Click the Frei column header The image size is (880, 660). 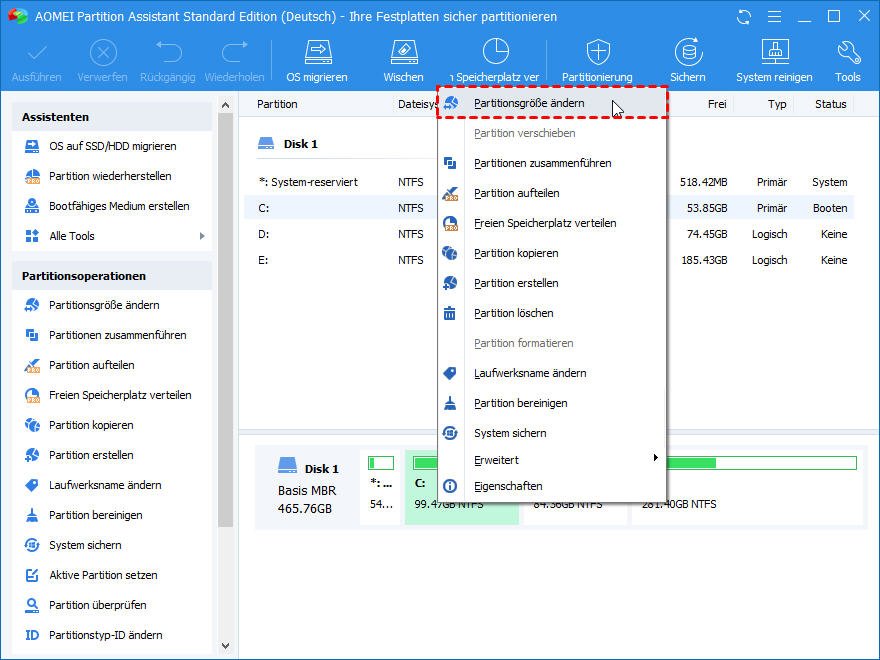point(717,104)
